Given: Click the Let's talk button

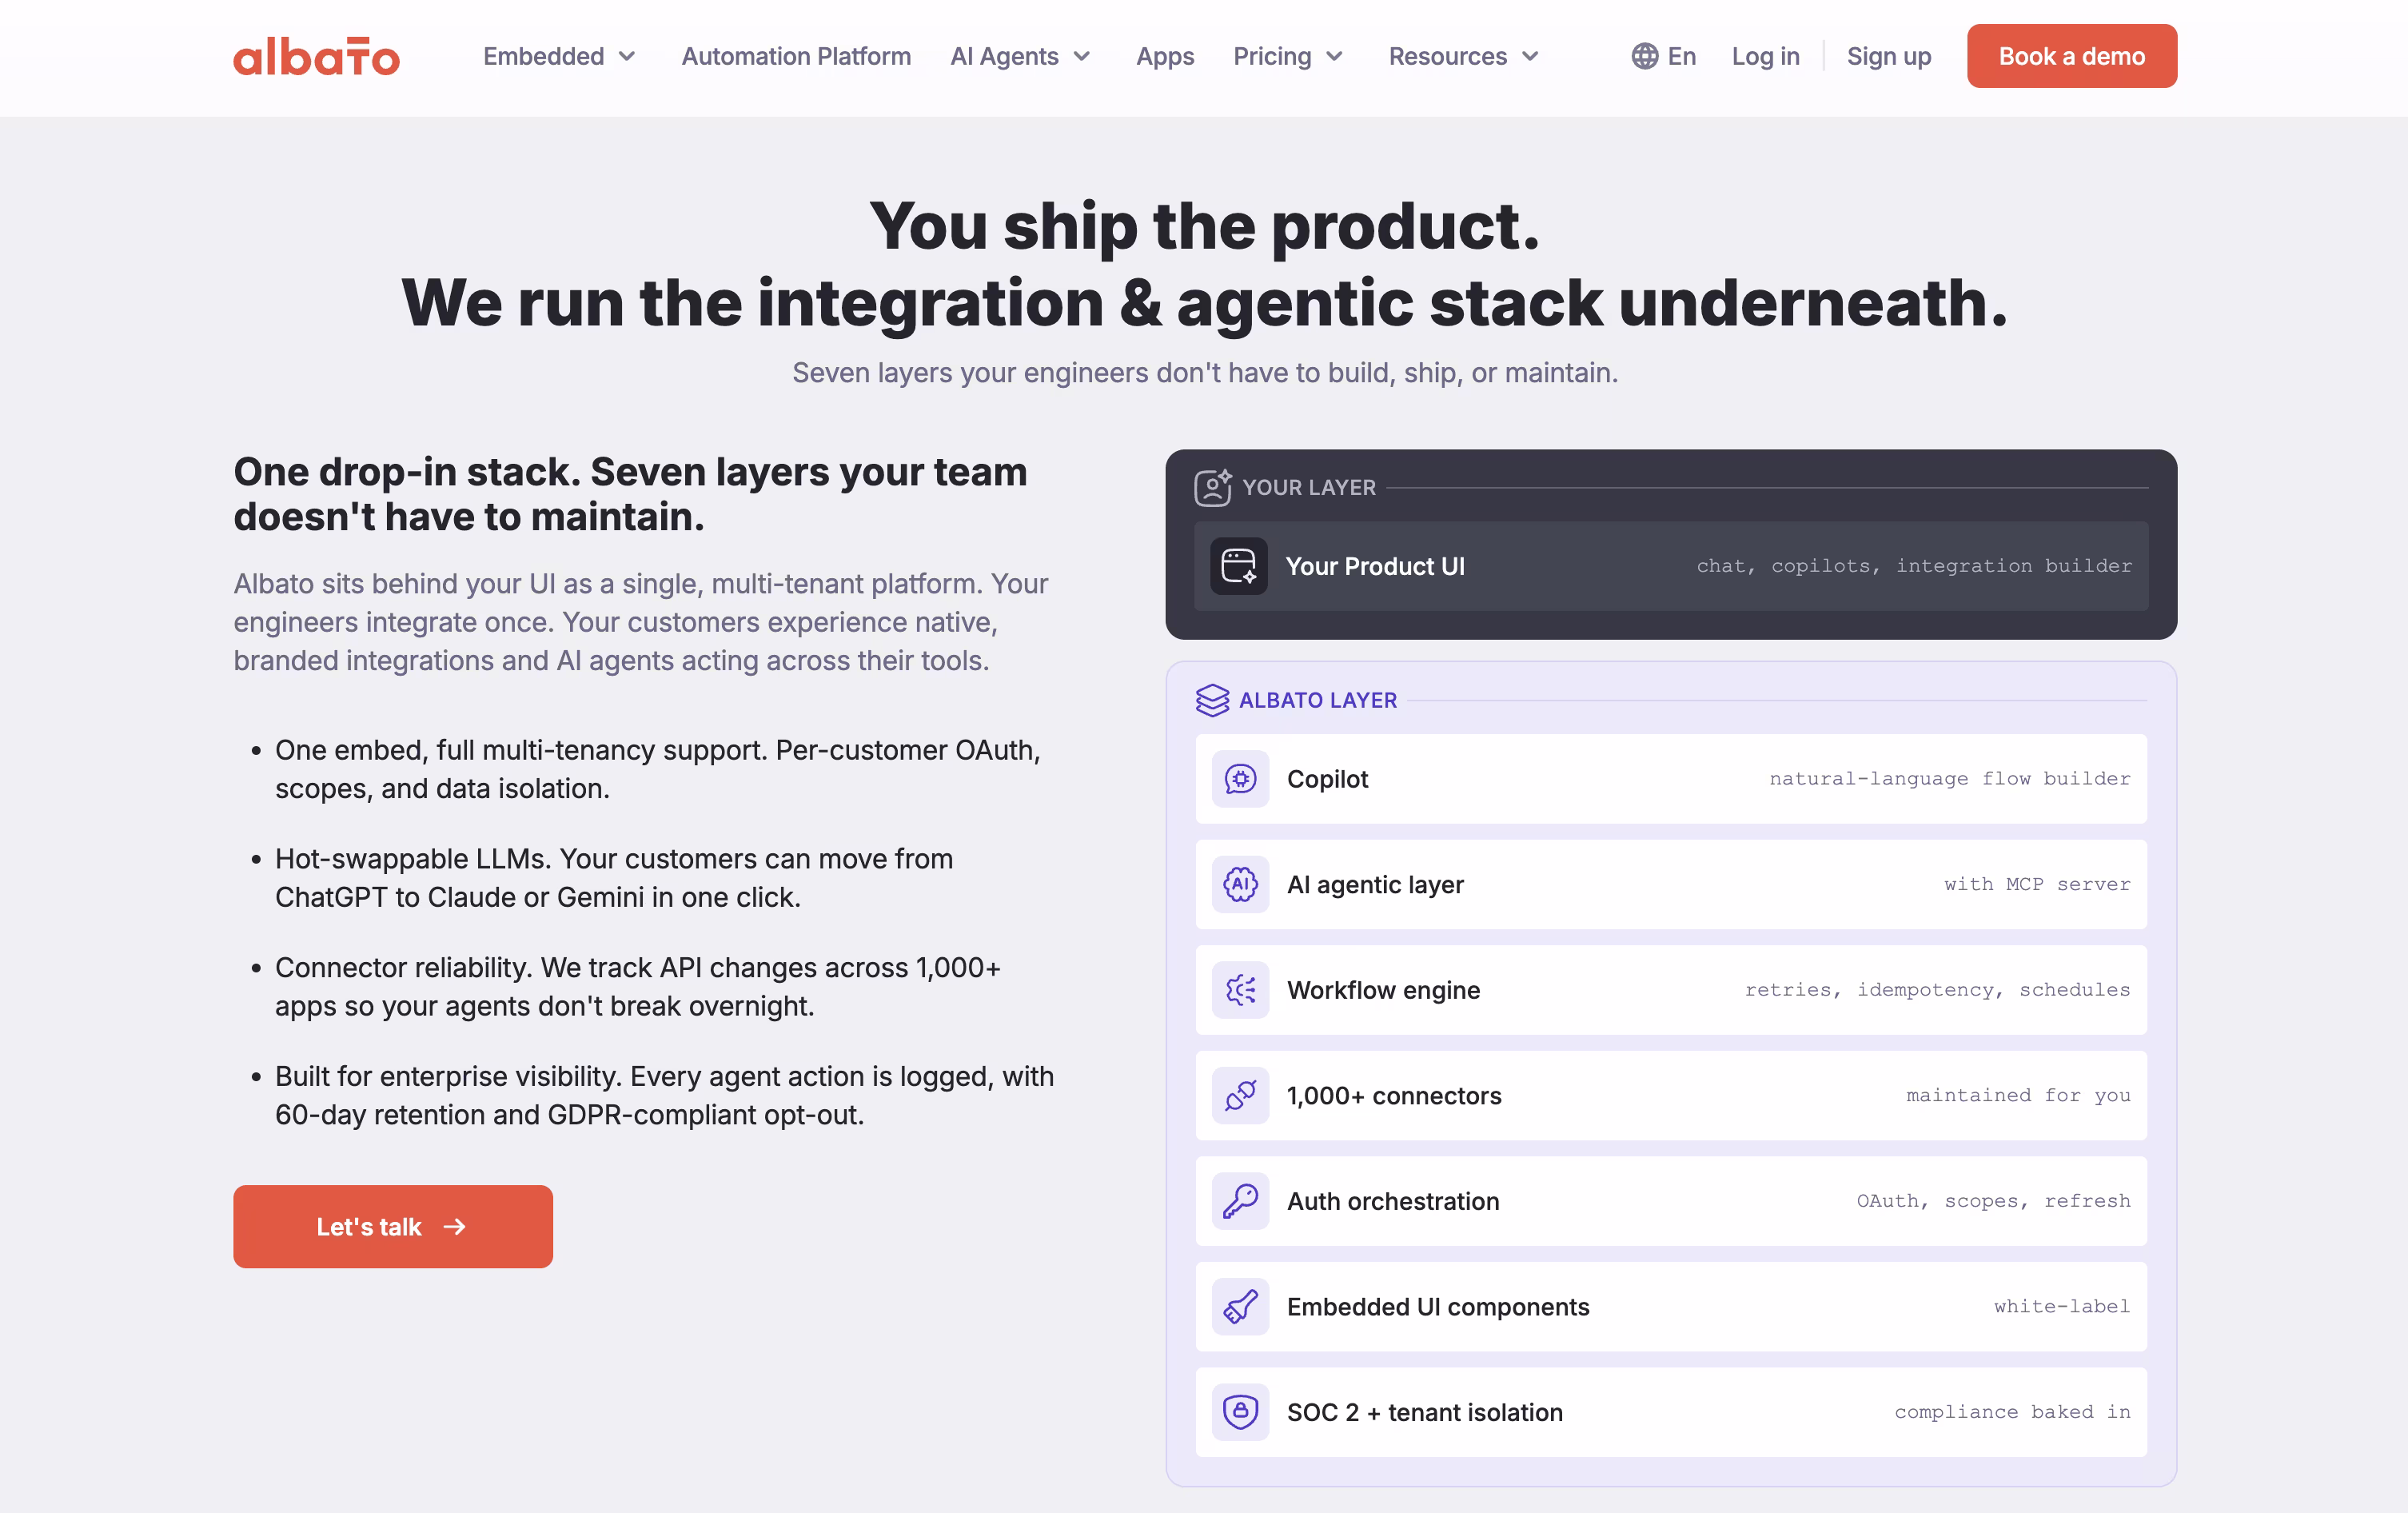Looking at the screenshot, I should tap(393, 1227).
